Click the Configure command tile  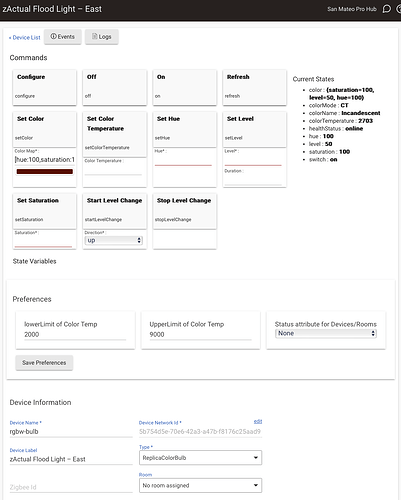click(x=45, y=87)
